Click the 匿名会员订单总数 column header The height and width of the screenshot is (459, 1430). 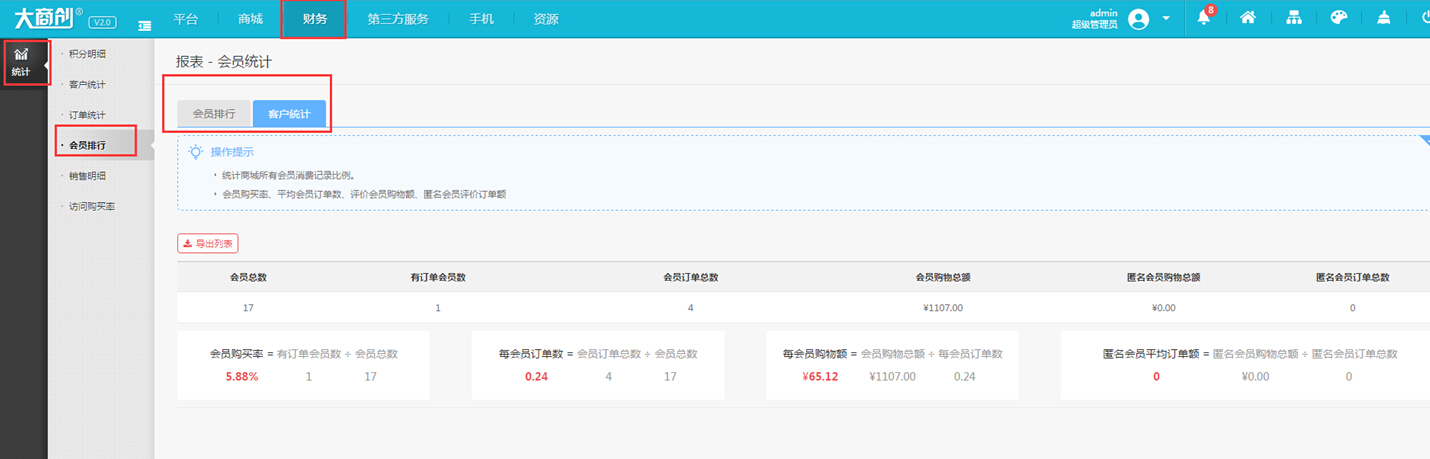coord(1352,277)
